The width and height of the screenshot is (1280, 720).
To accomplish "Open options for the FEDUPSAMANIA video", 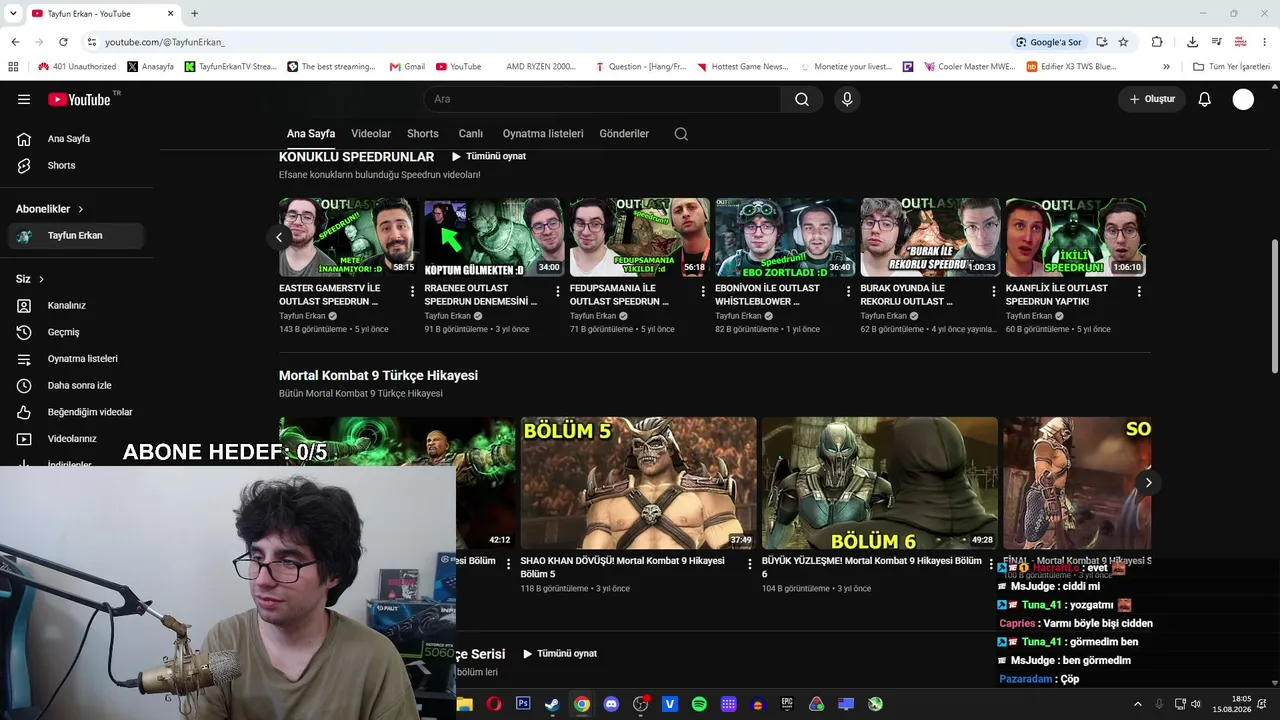I will pyautogui.click(x=702, y=292).
